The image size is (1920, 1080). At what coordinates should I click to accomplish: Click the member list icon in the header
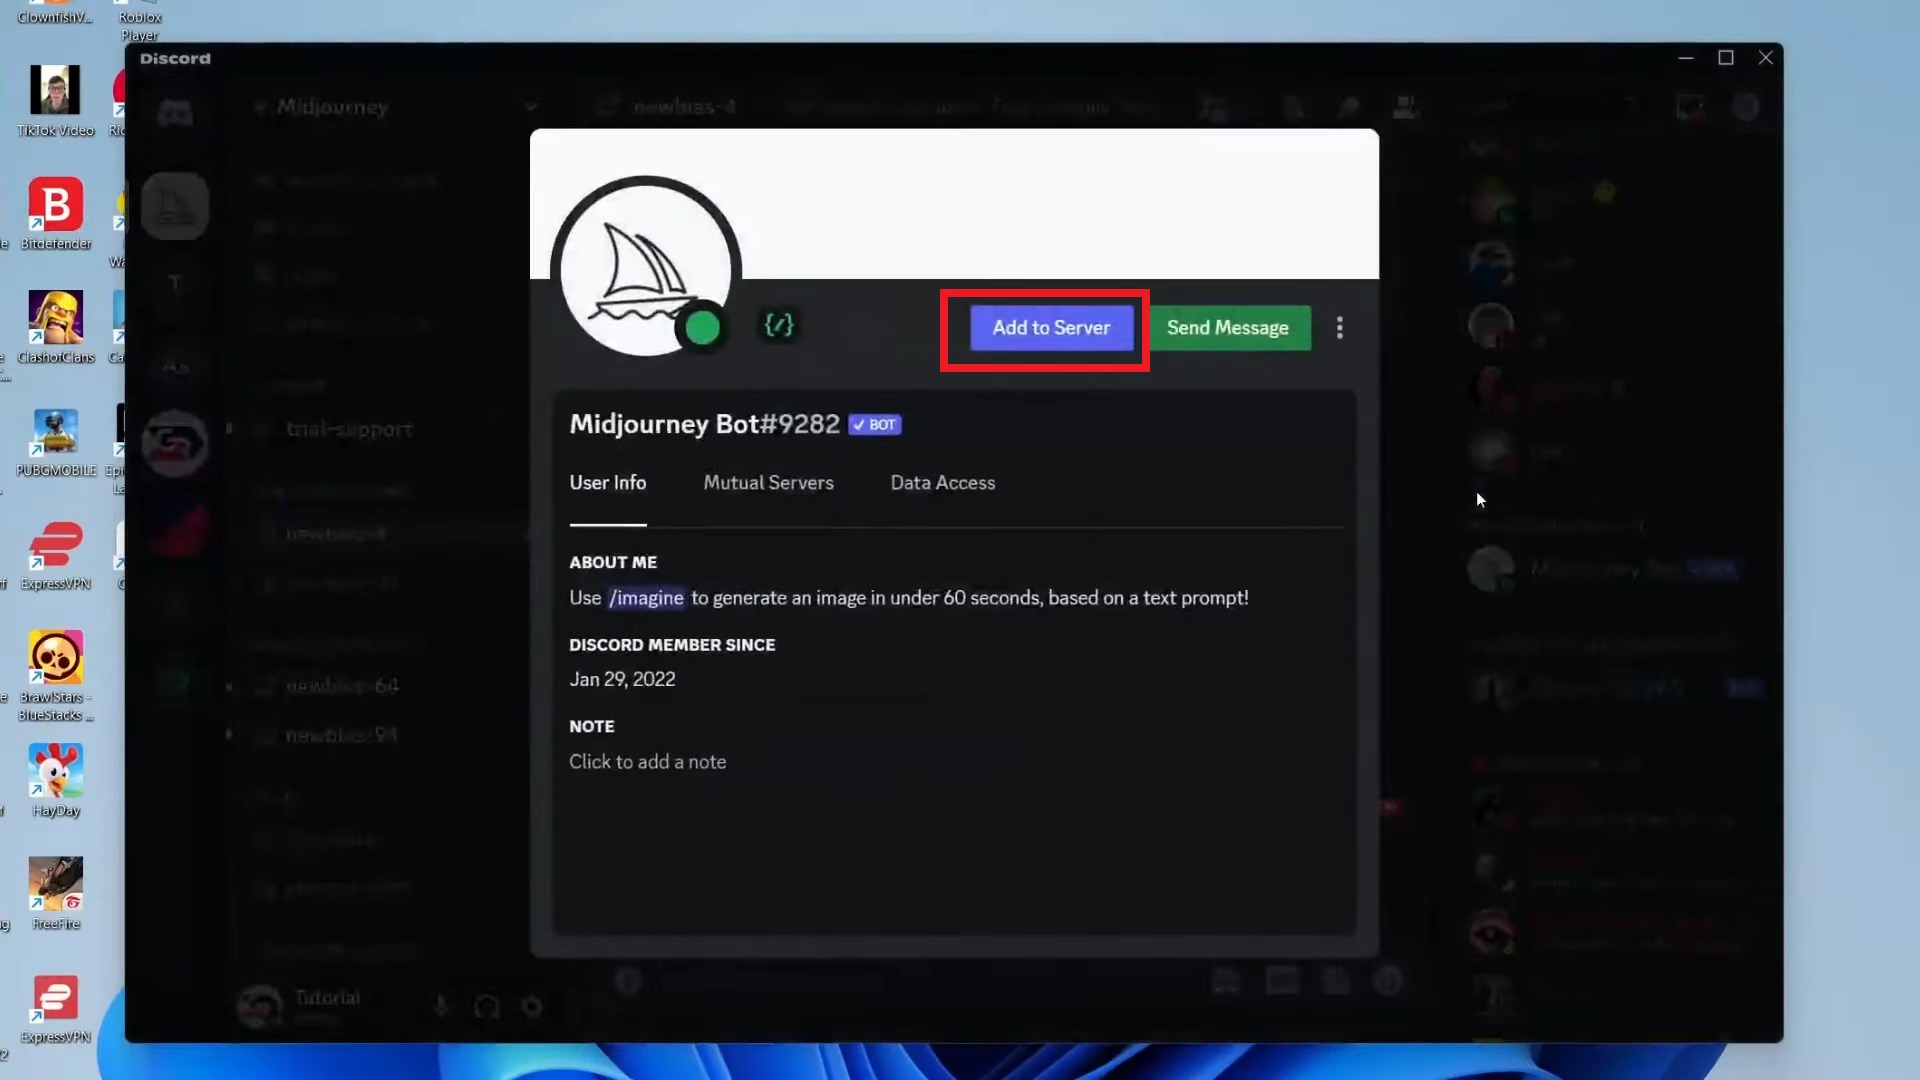coord(1405,107)
